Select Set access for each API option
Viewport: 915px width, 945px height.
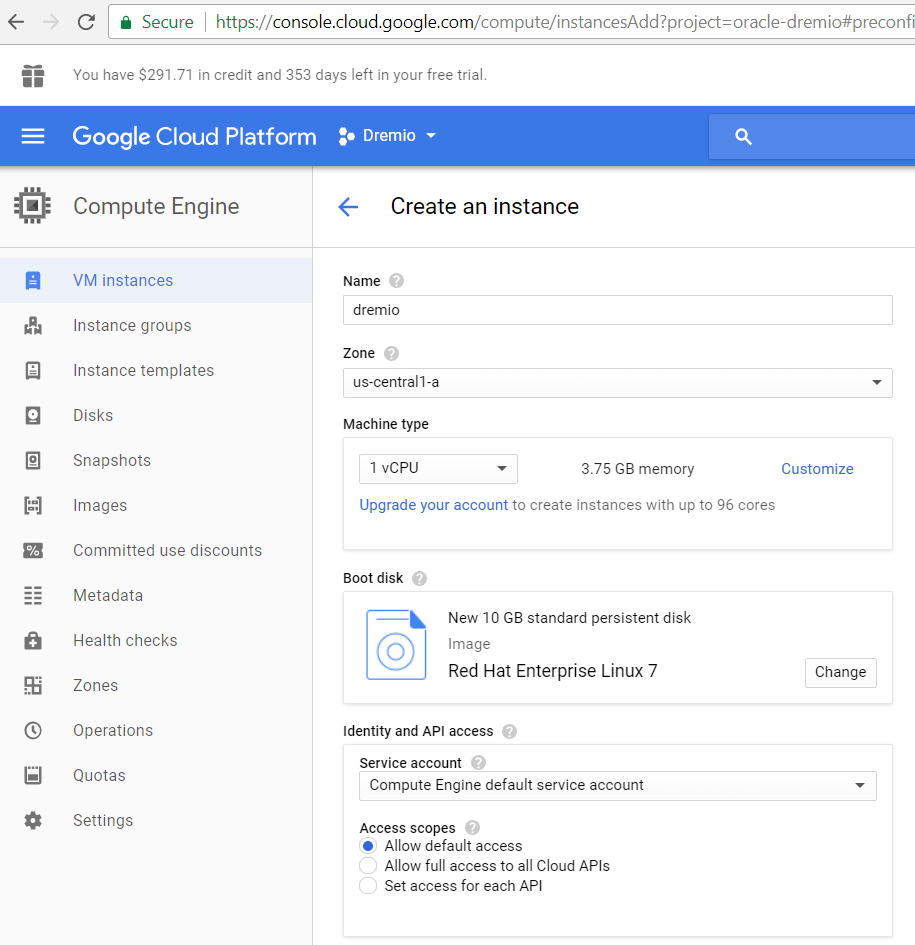(368, 886)
